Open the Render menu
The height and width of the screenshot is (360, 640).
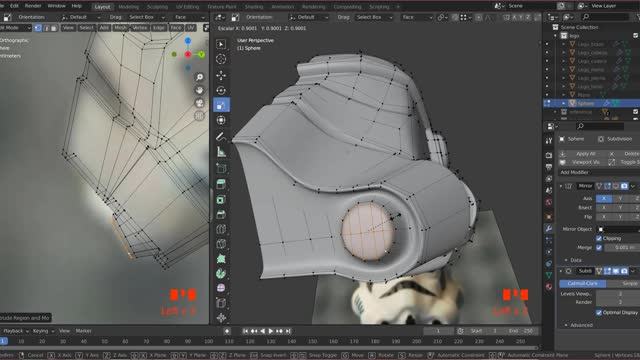coord(33,6)
